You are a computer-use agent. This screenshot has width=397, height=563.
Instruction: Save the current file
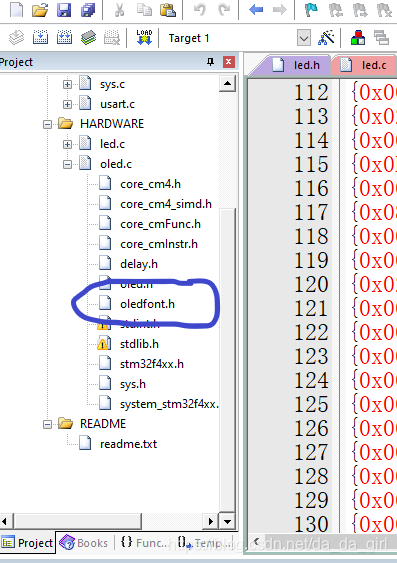(x=64, y=9)
